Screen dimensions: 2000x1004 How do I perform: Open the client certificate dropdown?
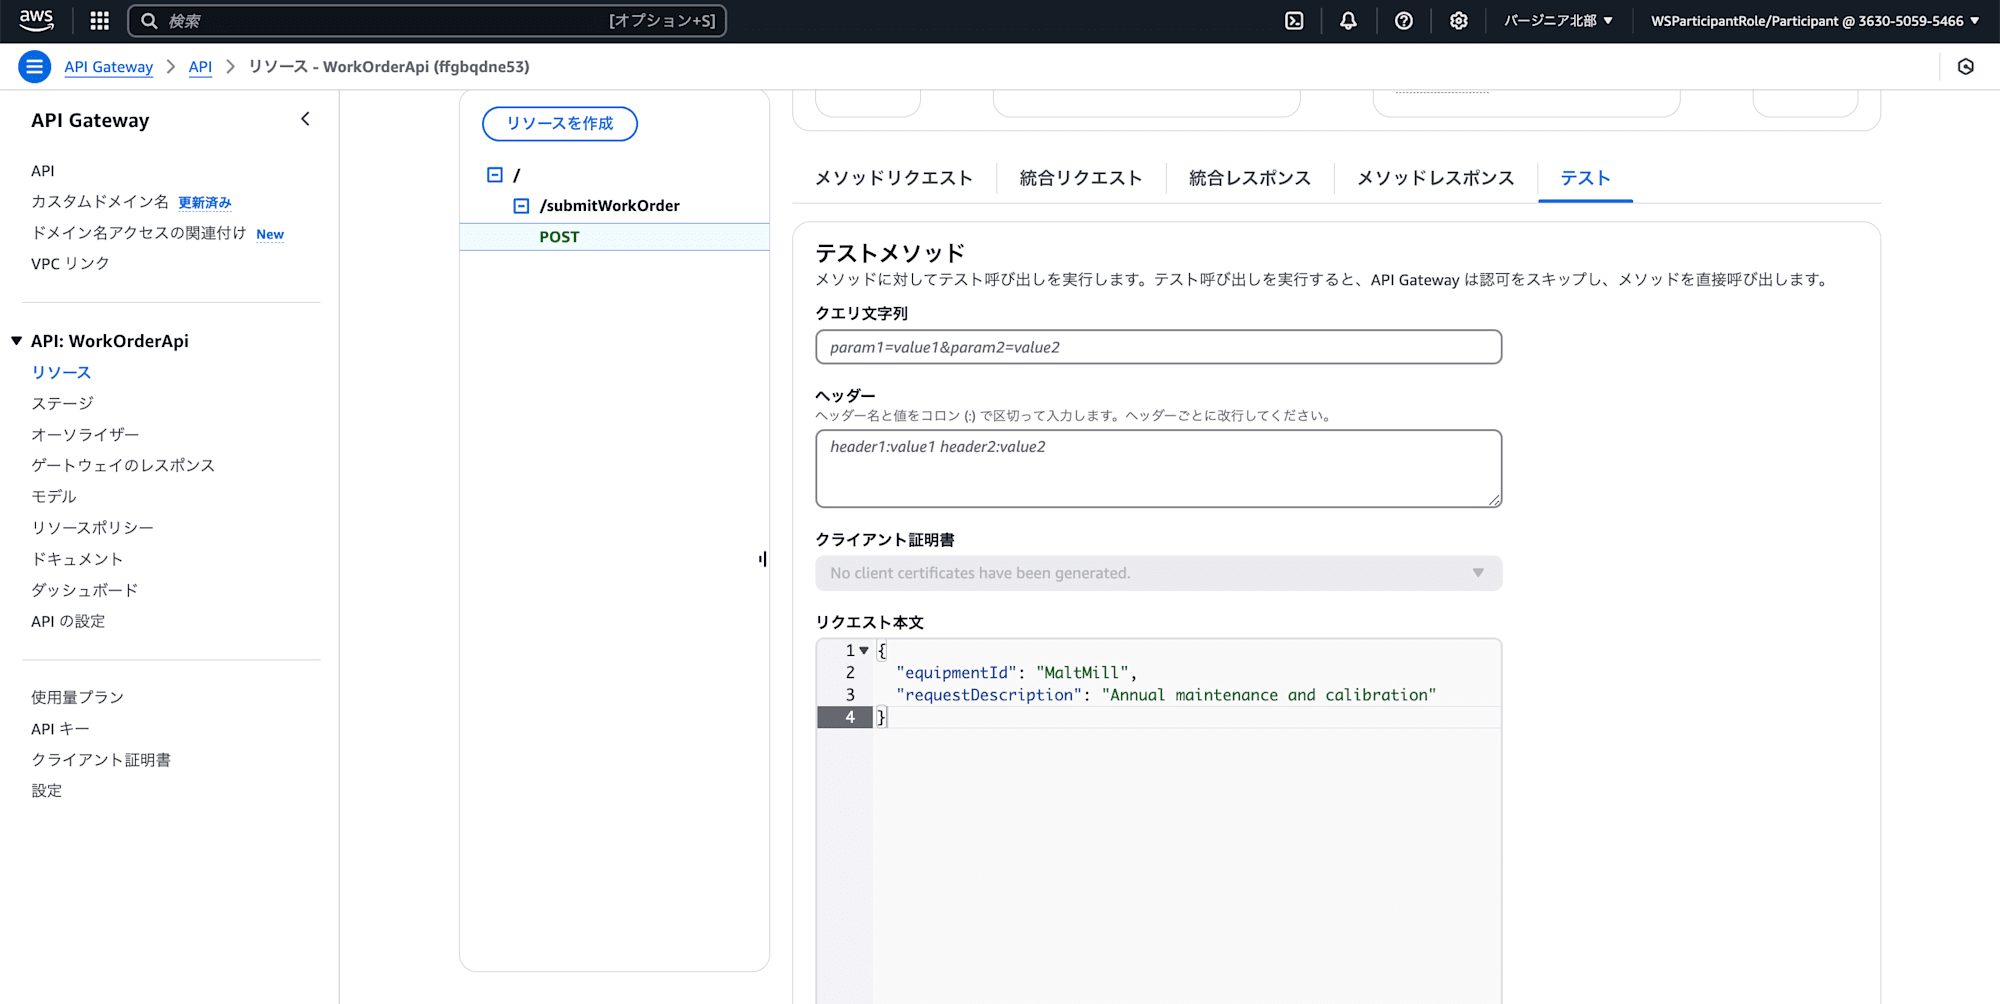tap(1158, 573)
